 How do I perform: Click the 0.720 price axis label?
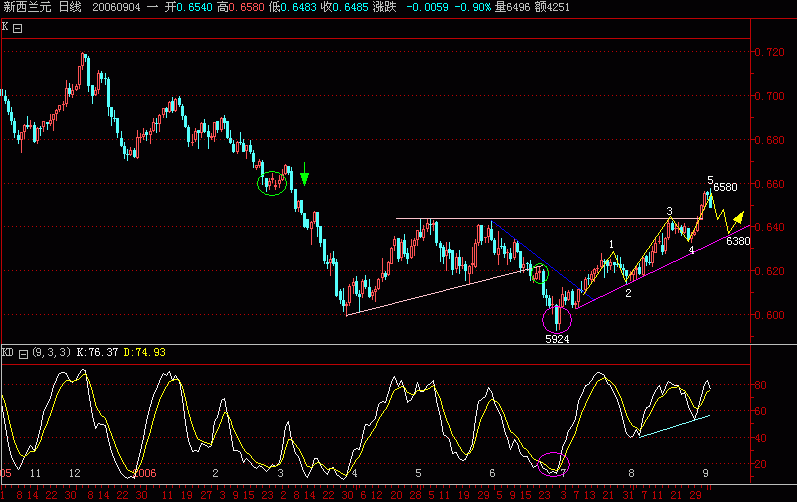(769, 52)
